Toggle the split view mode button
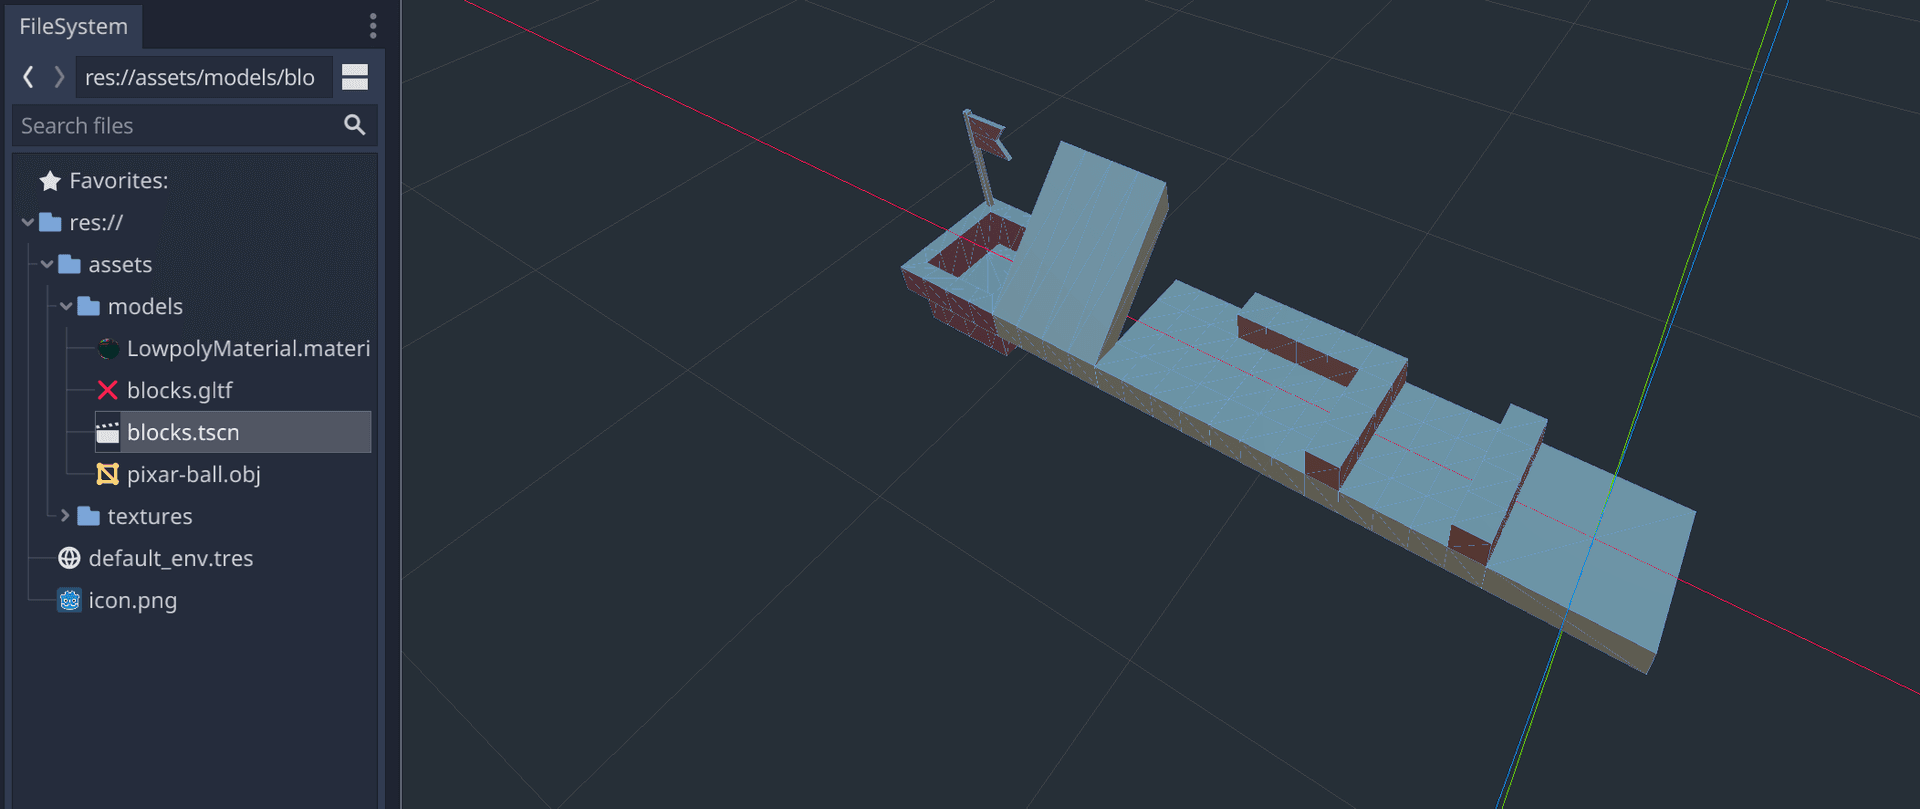This screenshot has width=1920, height=809. (x=355, y=77)
